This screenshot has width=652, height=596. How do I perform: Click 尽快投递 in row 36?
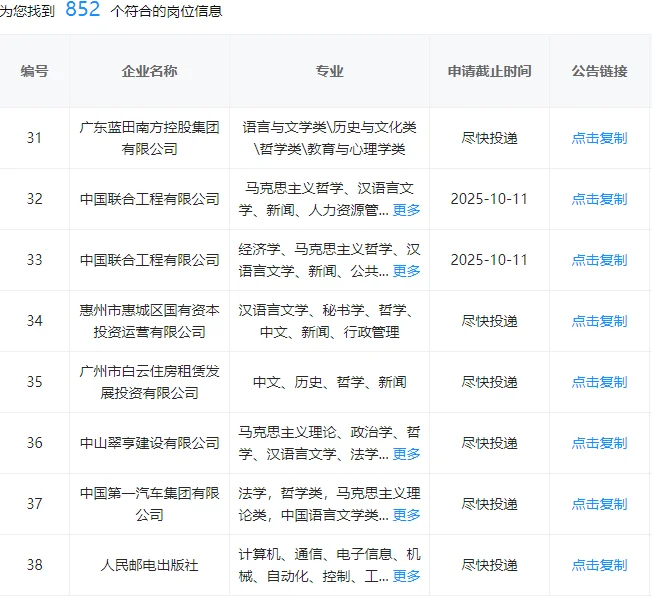click(489, 443)
